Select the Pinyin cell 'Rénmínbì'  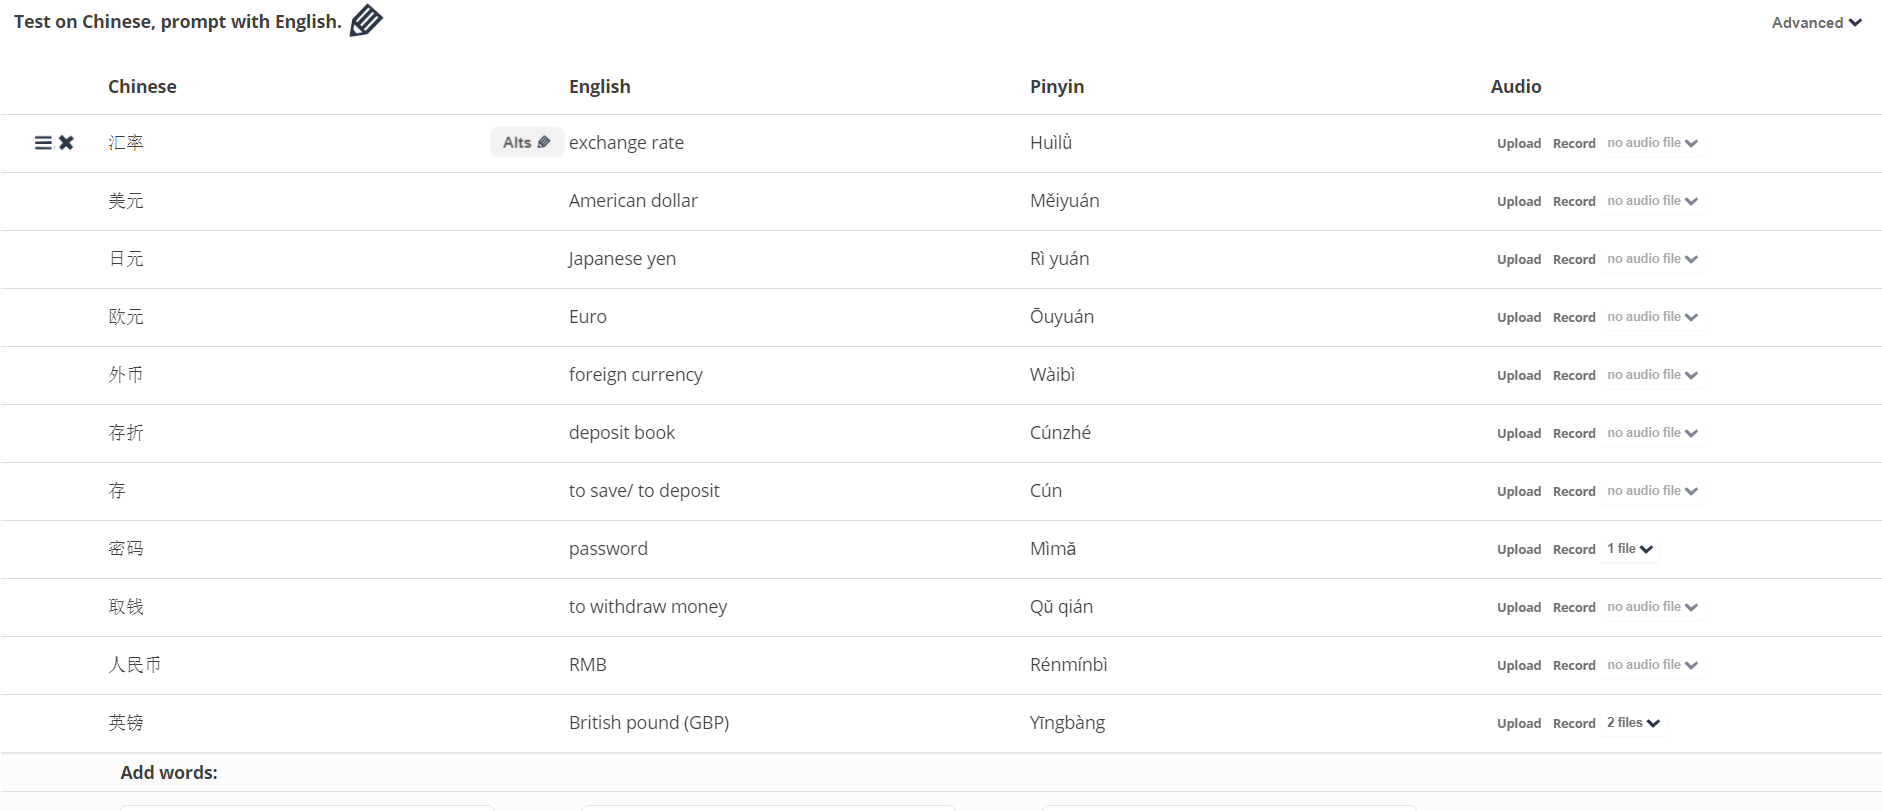tap(1068, 665)
